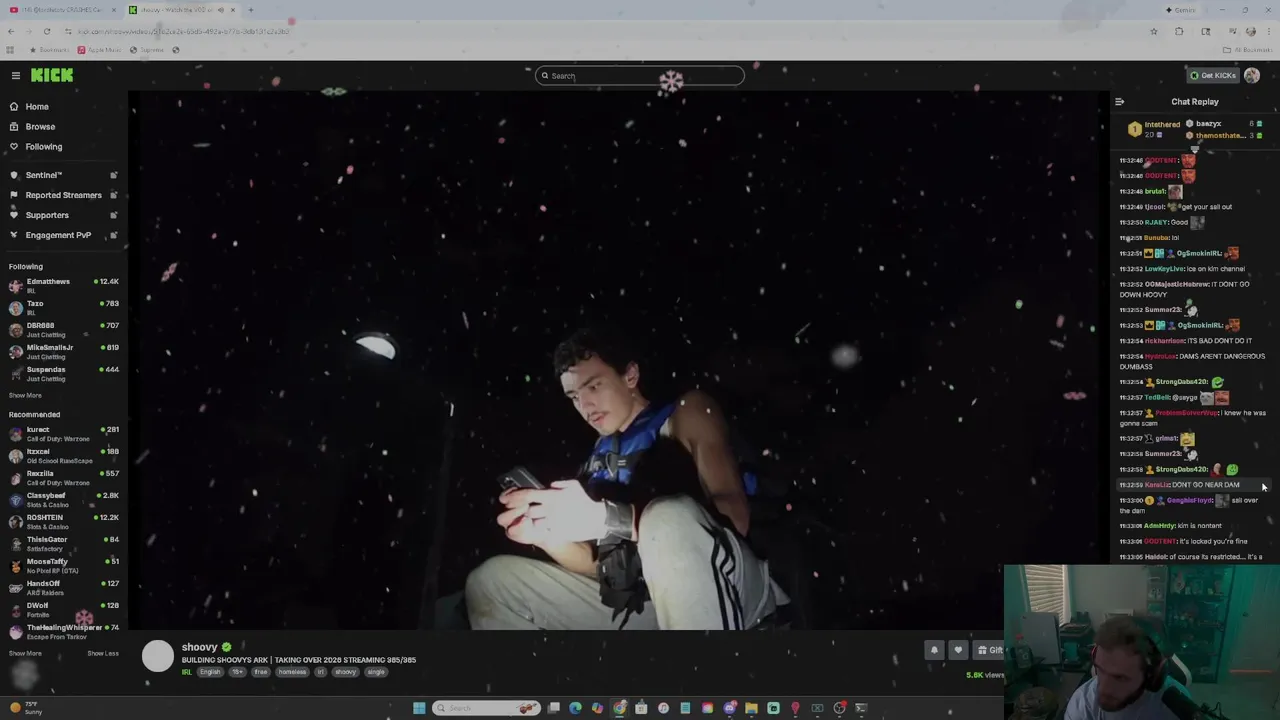The image size is (1280, 720).
Task: Open HandsOff's recommended channel
Action: pos(64,587)
